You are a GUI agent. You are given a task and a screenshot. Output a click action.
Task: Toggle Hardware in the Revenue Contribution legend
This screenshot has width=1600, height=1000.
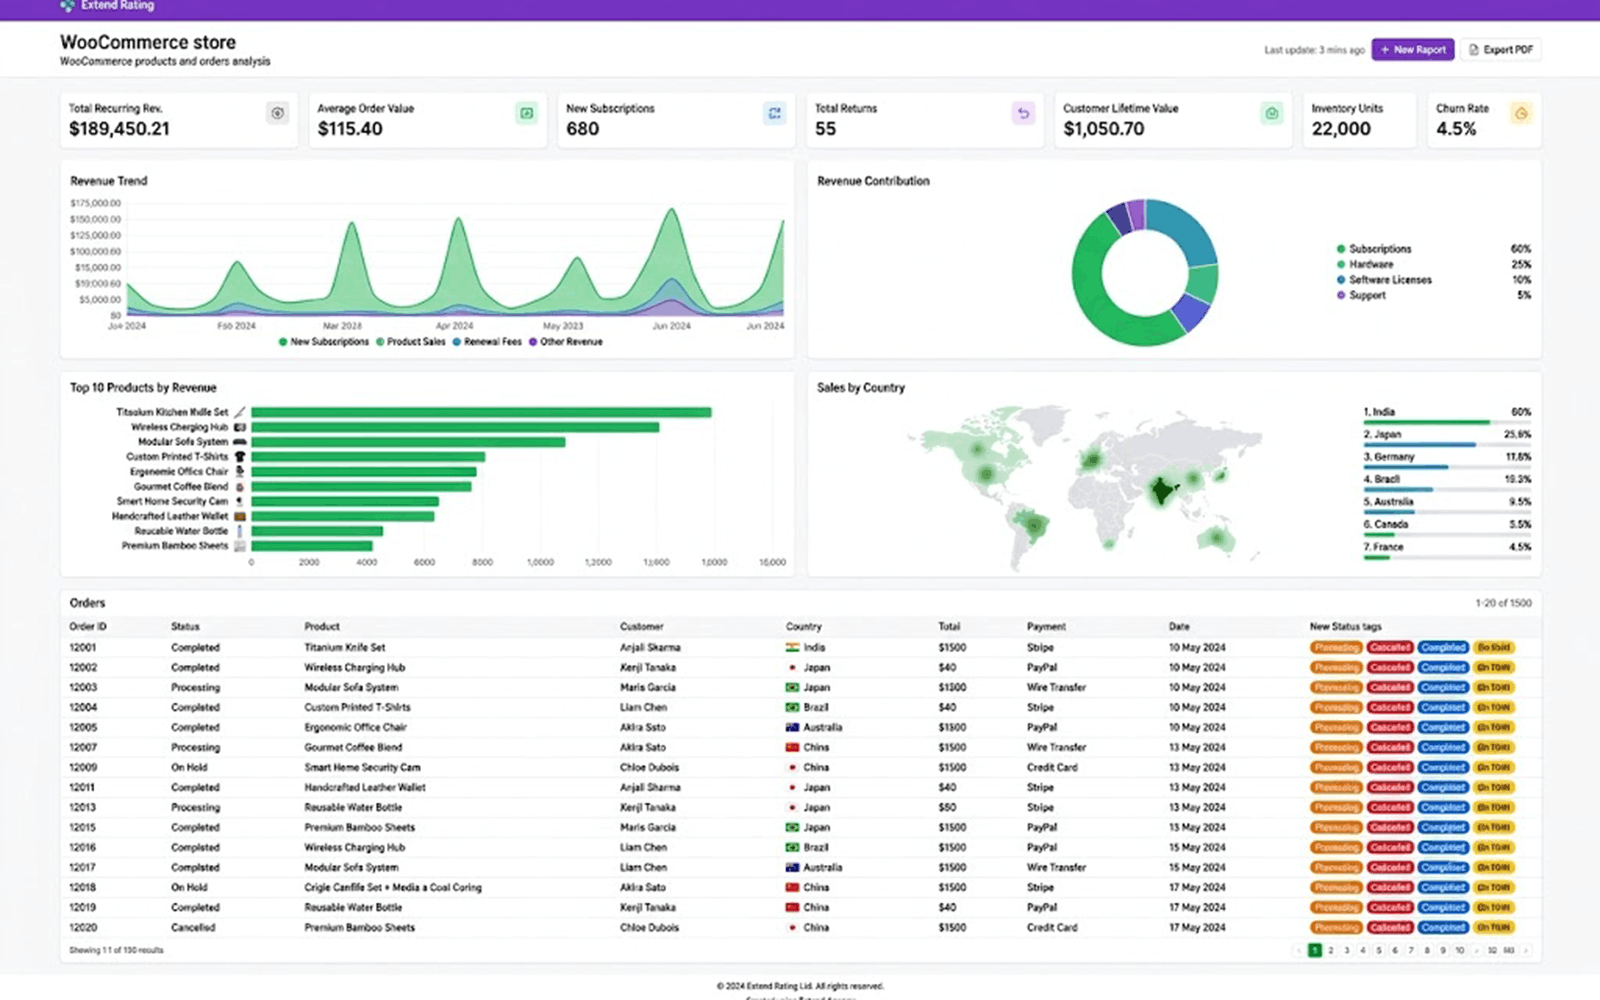[1365, 264]
